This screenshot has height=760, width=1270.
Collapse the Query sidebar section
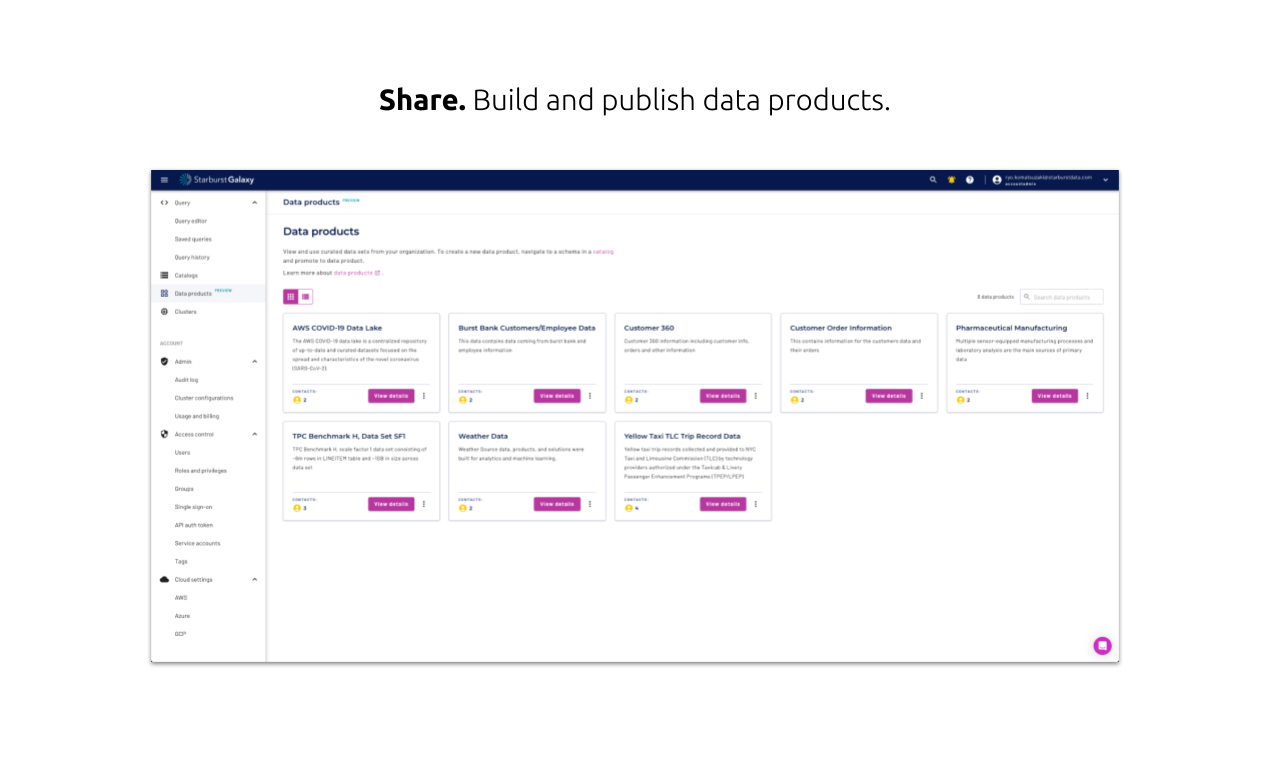point(254,203)
